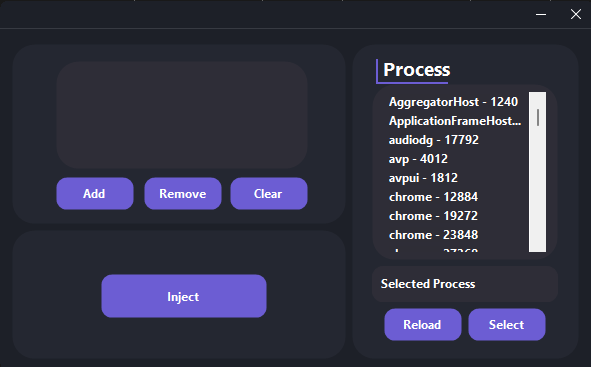The image size is (591, 367).
Task: Click the empty DLL list box
Action: point(182,115)
